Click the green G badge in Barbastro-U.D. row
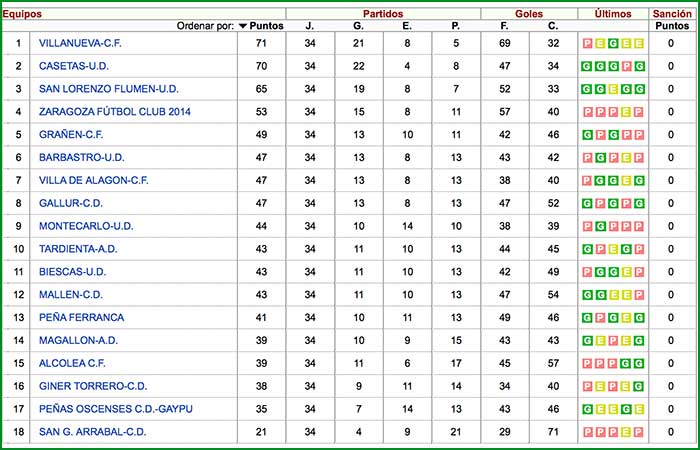Viewport: 700px width, 450px height. point(599,158)
